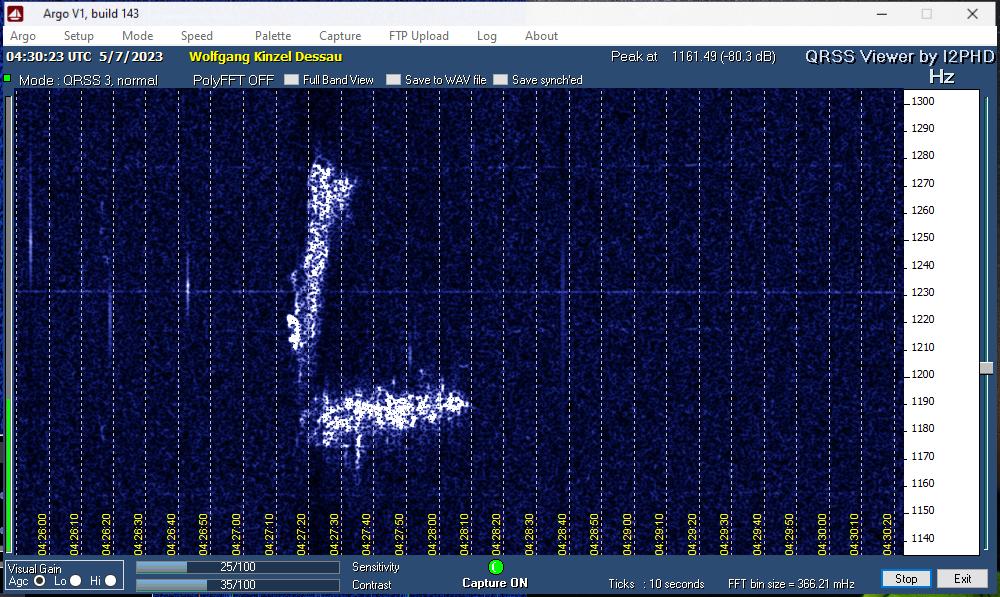Open the FTP Upload menu
Image resolution: width=1000 pixels, height=597 pixels.
[x=419, y=36]
